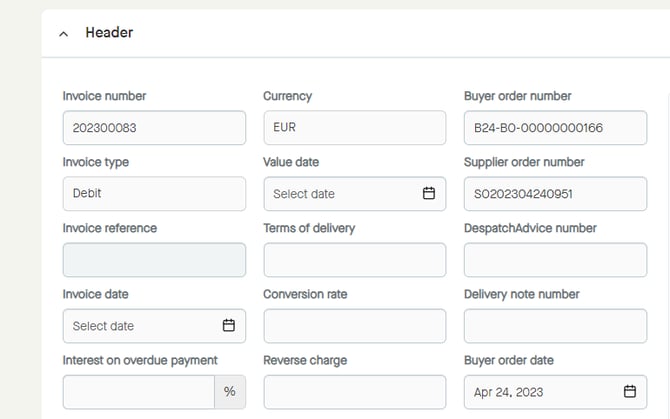The image size is (670, 419).
Task: Click the Currency label
Action: [288, 96]
